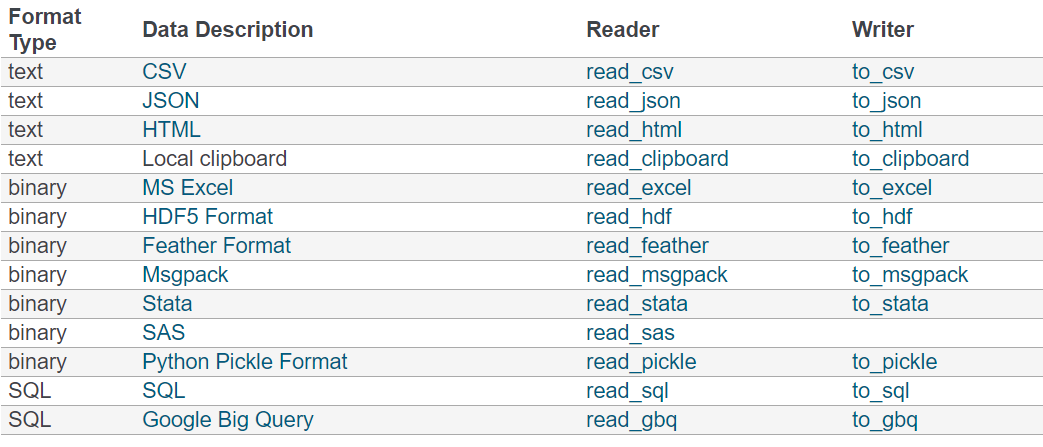
Task: Open the Stata link
Action: tap(168, 304)
